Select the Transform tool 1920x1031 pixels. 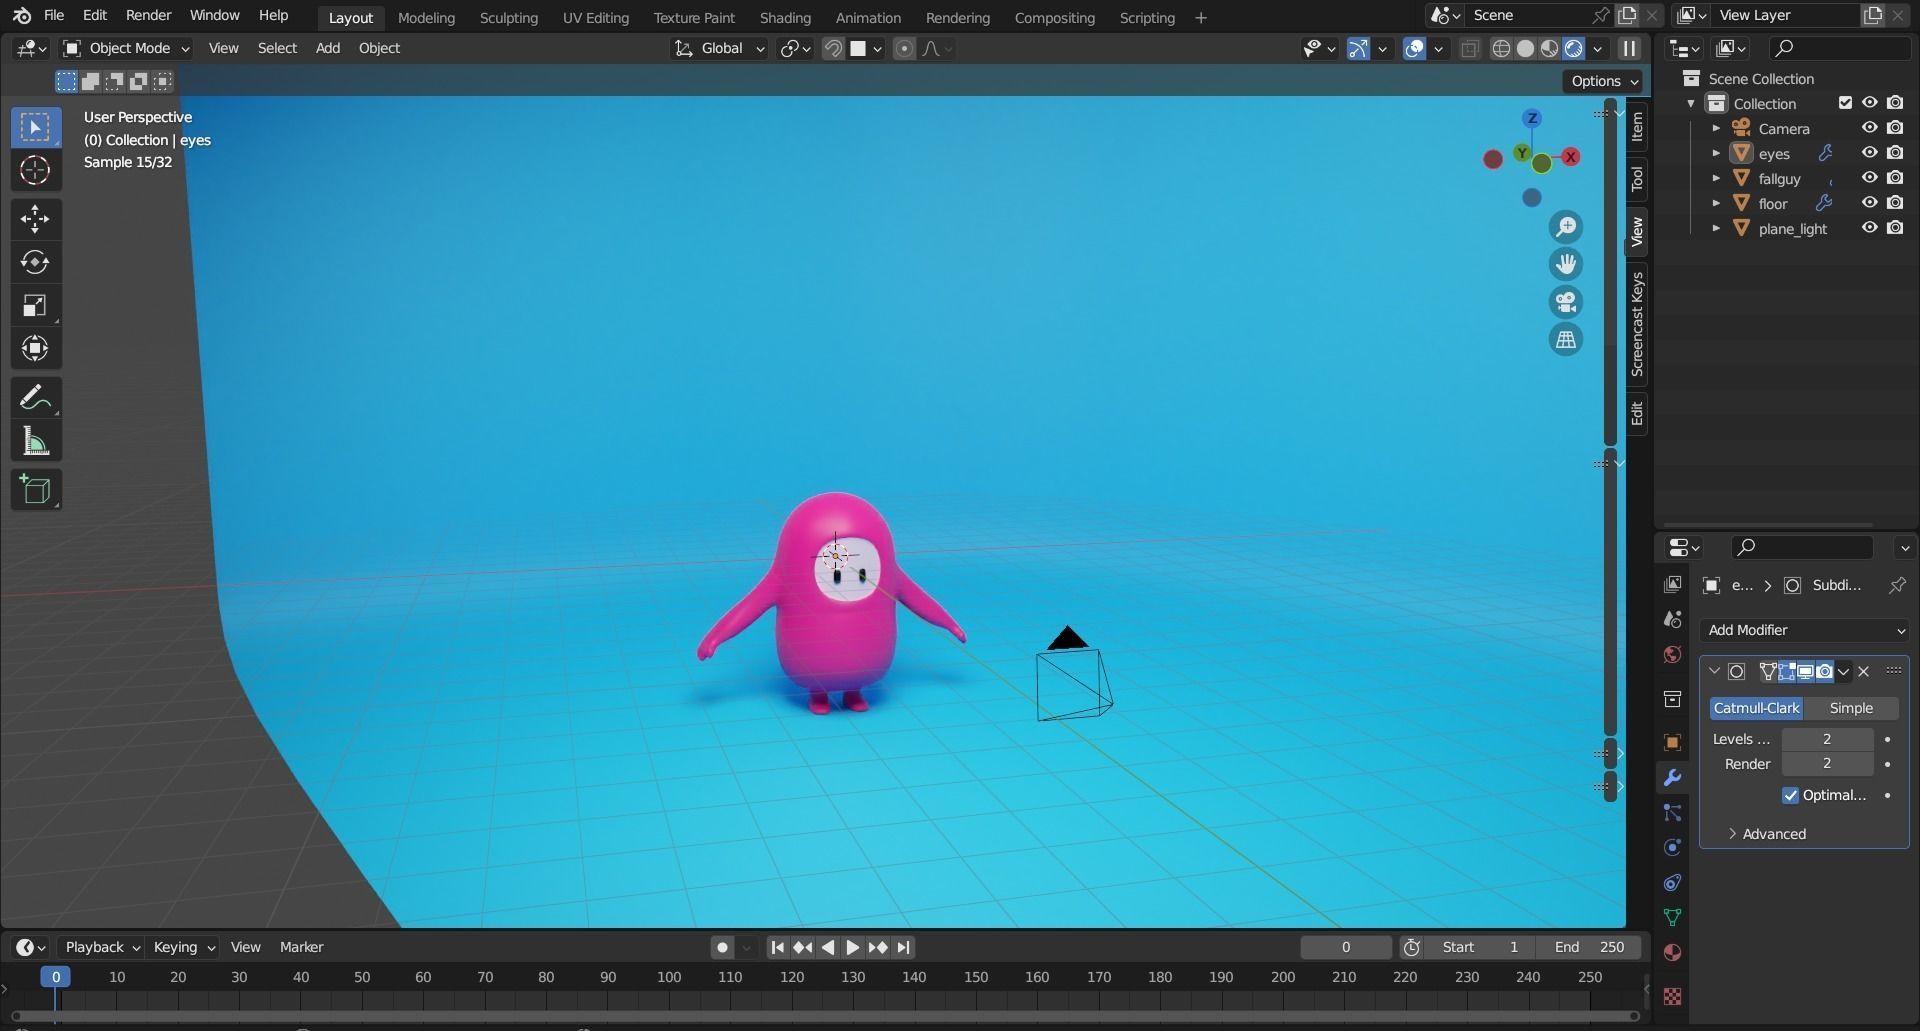35,348
